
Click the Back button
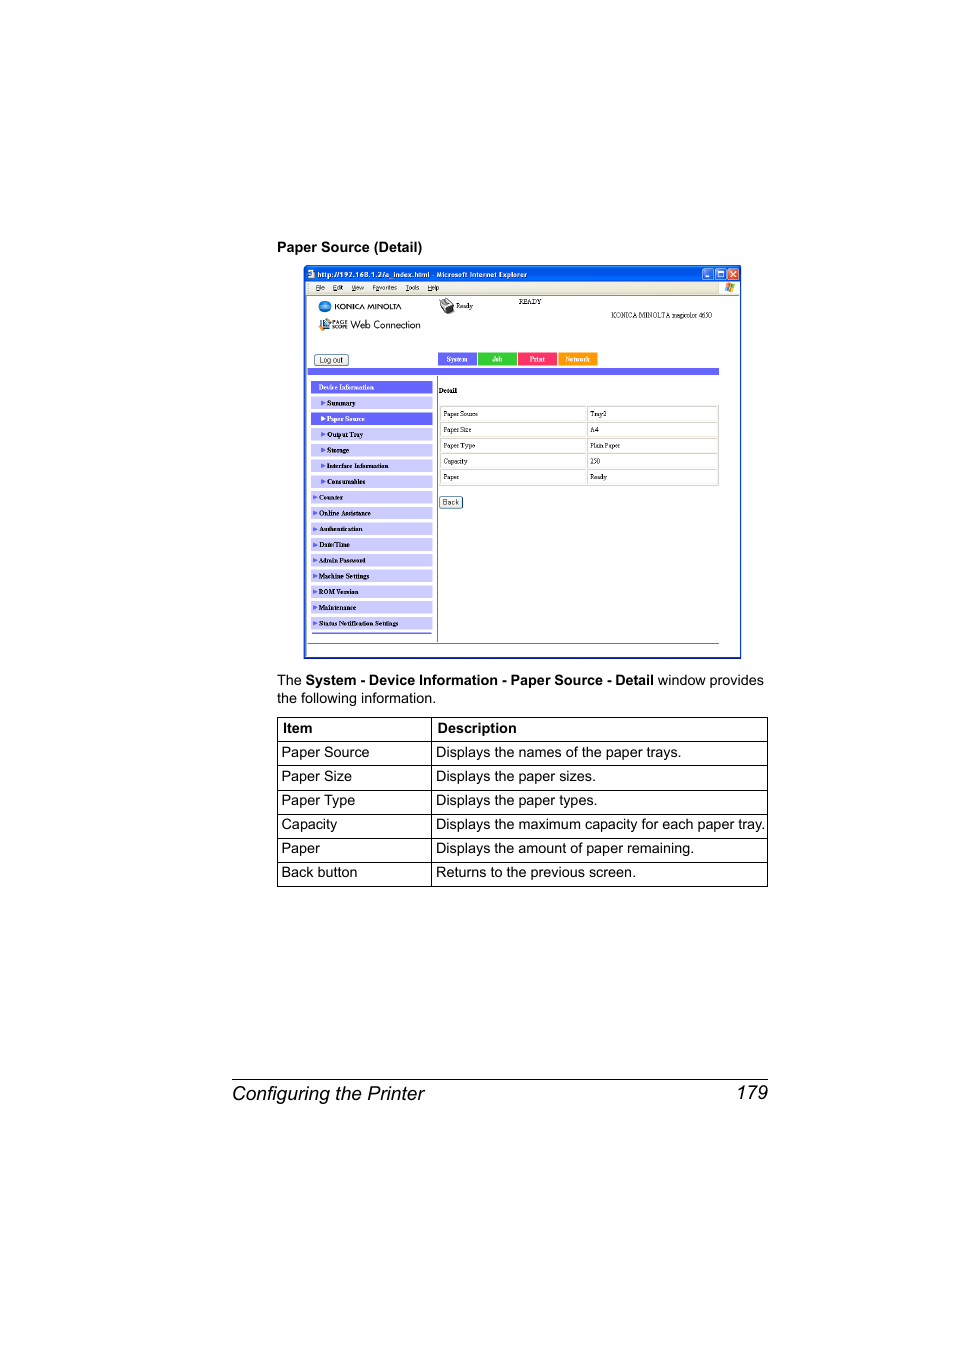coord(451,503)
